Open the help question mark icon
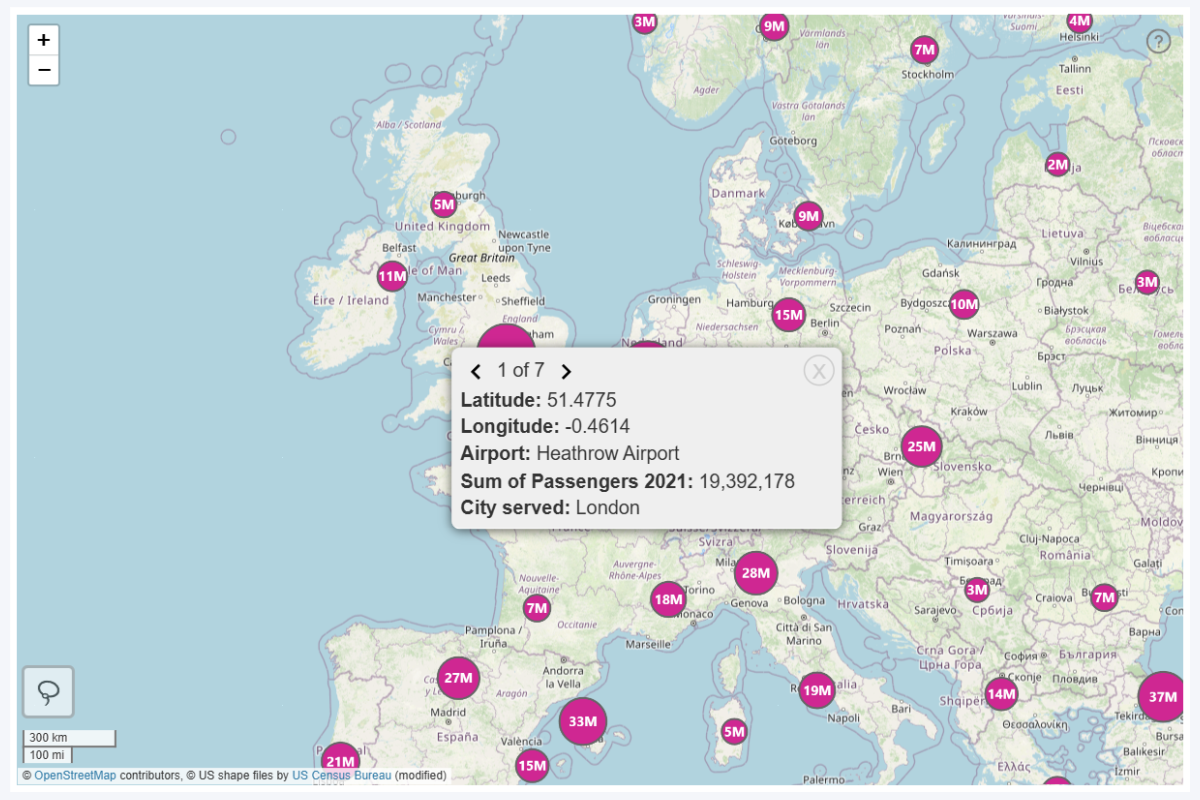This screenshot has width=1200, height=800. click(x=1158, y=40)
